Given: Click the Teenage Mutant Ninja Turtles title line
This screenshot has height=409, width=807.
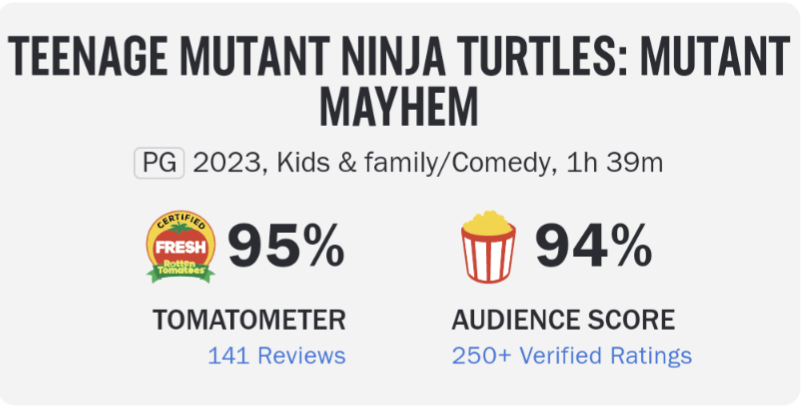Looking at the screenshot, I should click(399, 56).
